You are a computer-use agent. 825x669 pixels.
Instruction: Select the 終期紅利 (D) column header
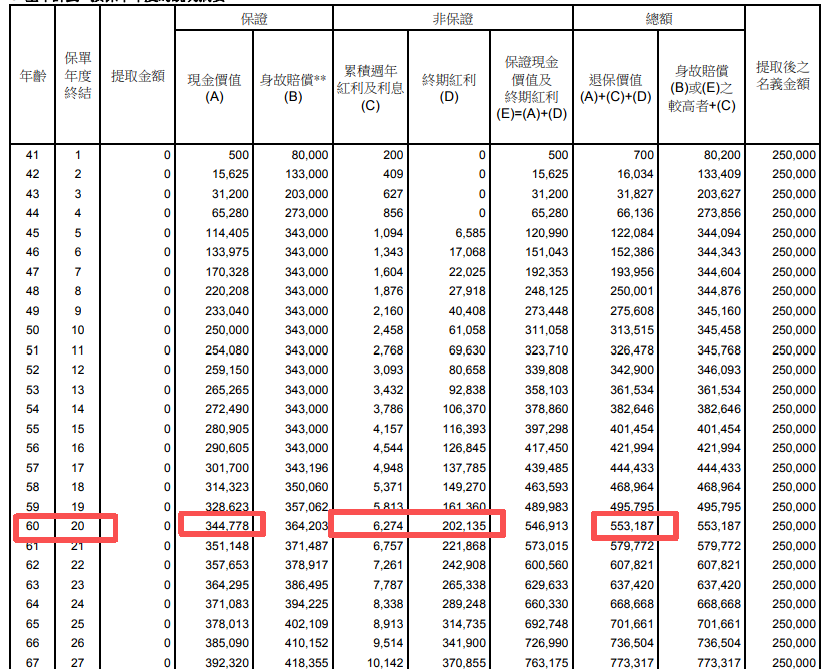pos(448,87)
